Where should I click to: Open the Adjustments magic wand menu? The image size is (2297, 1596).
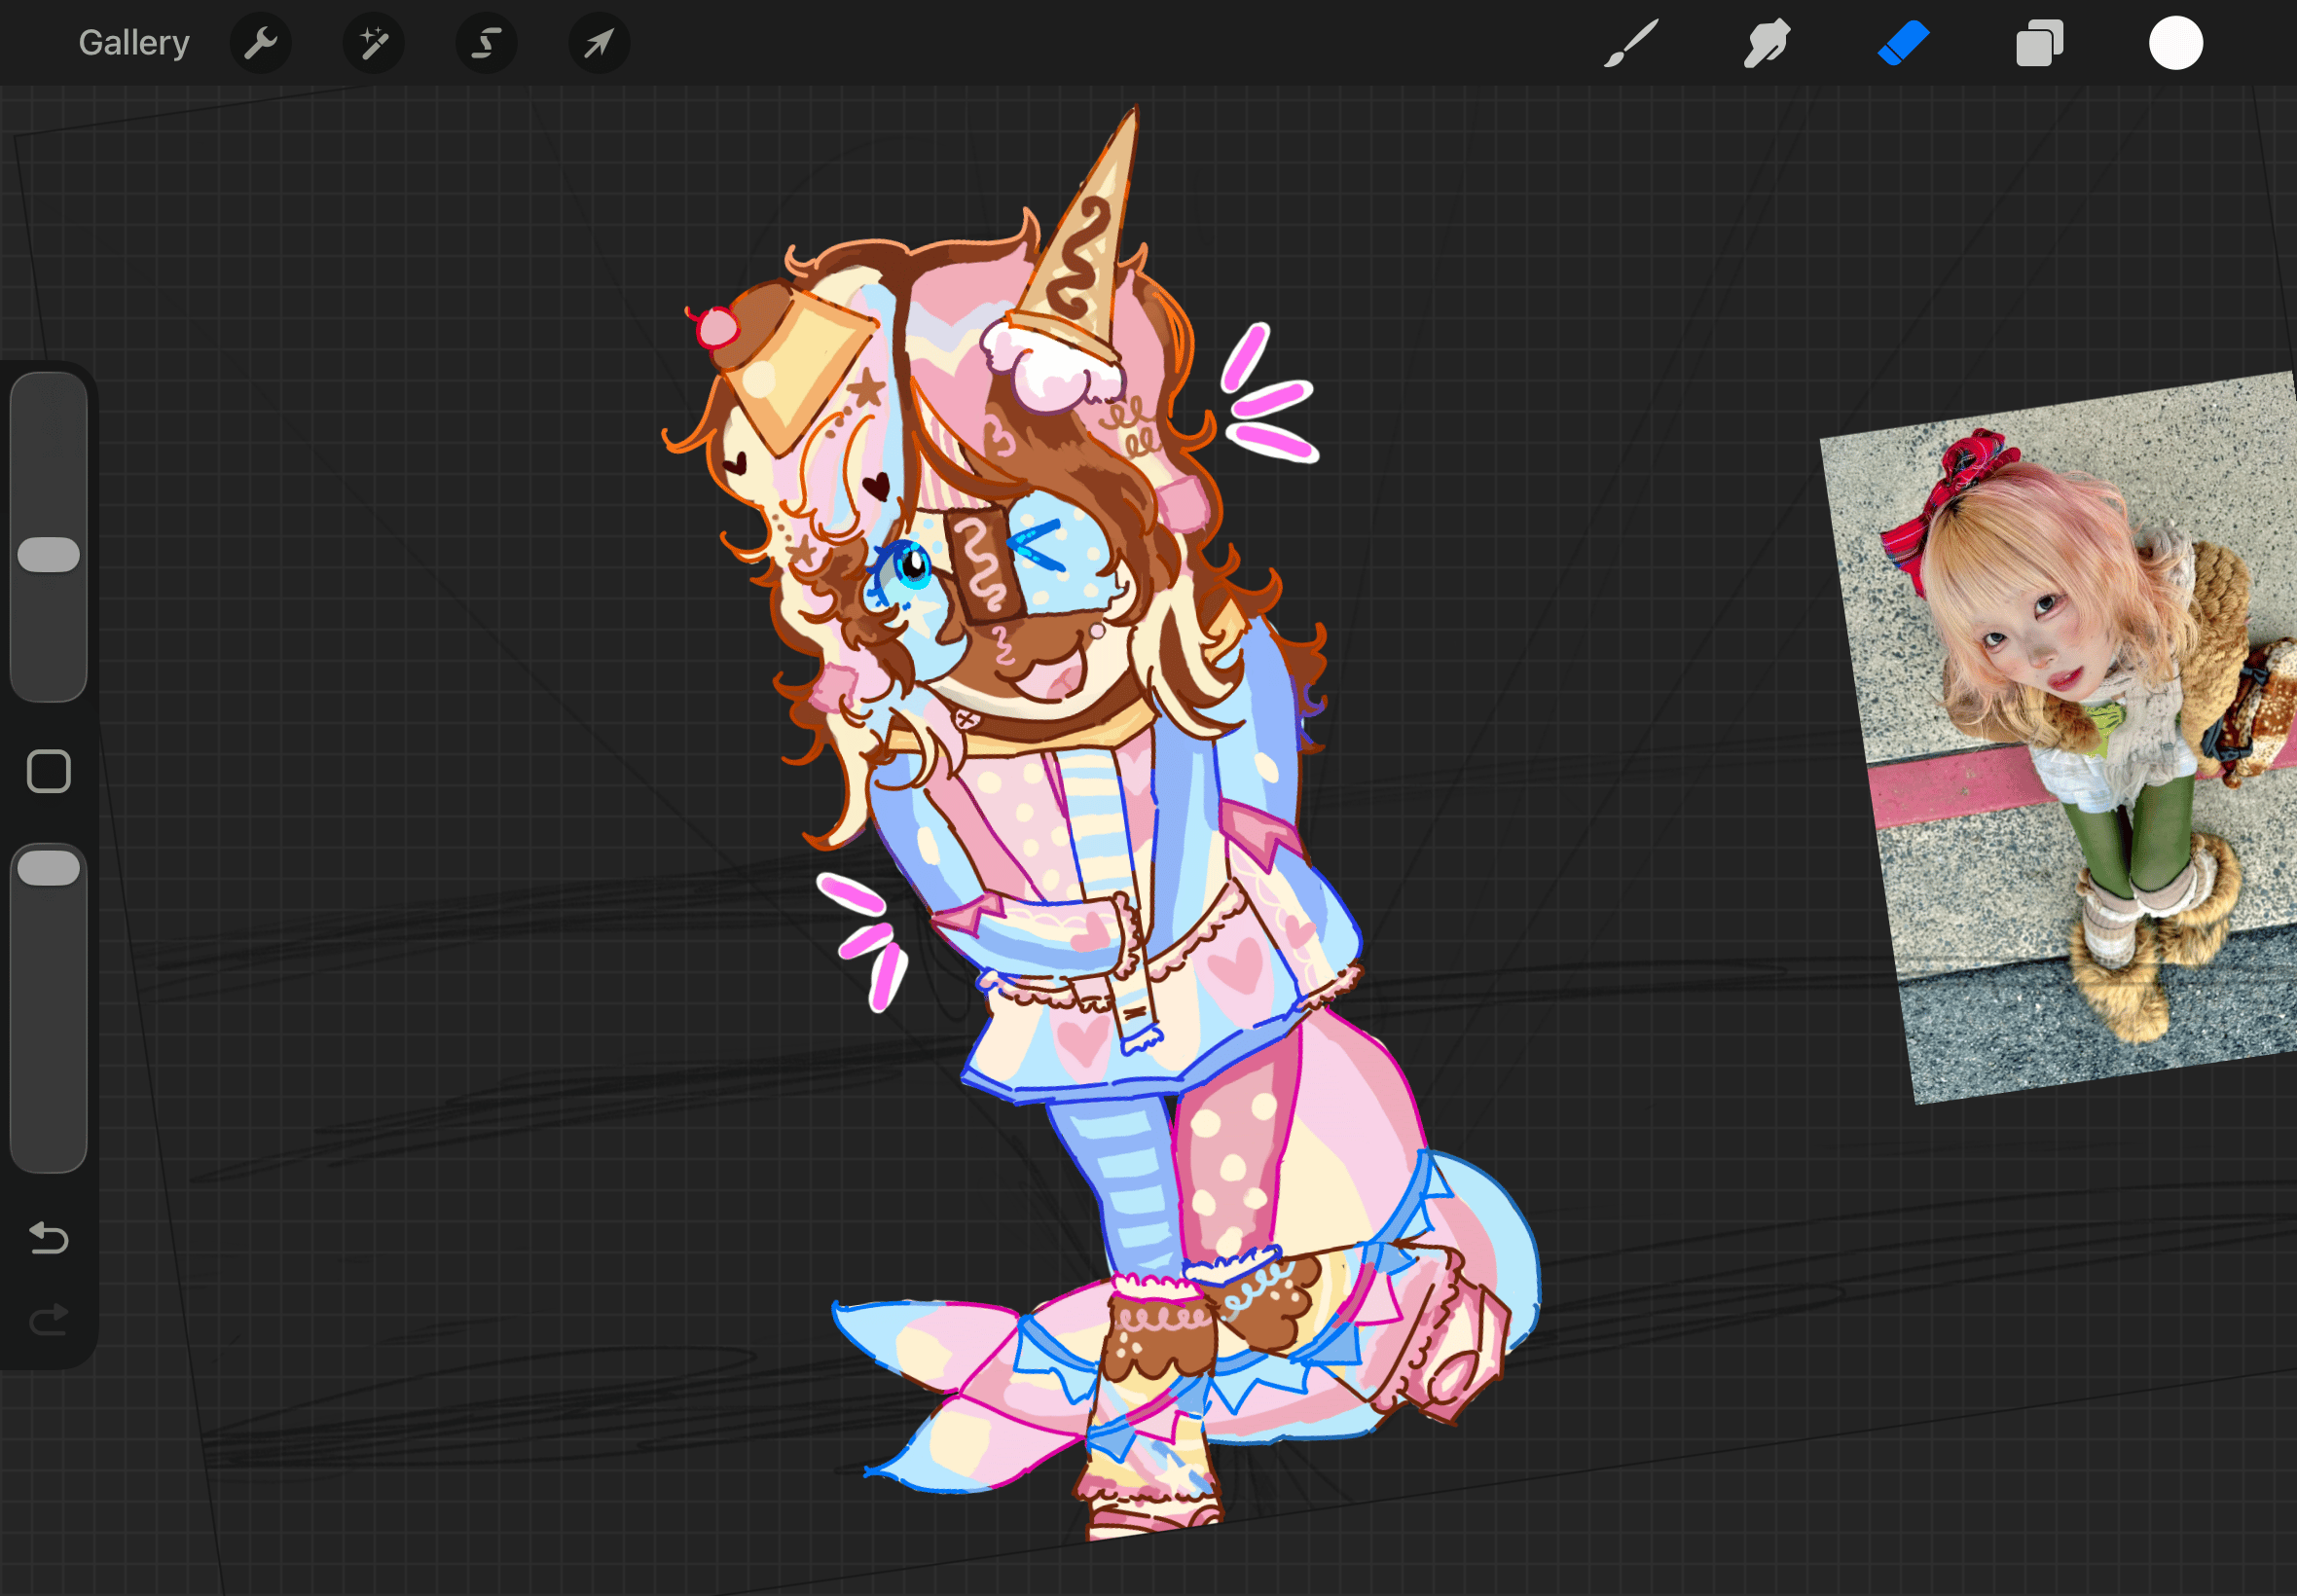(374, 43)
